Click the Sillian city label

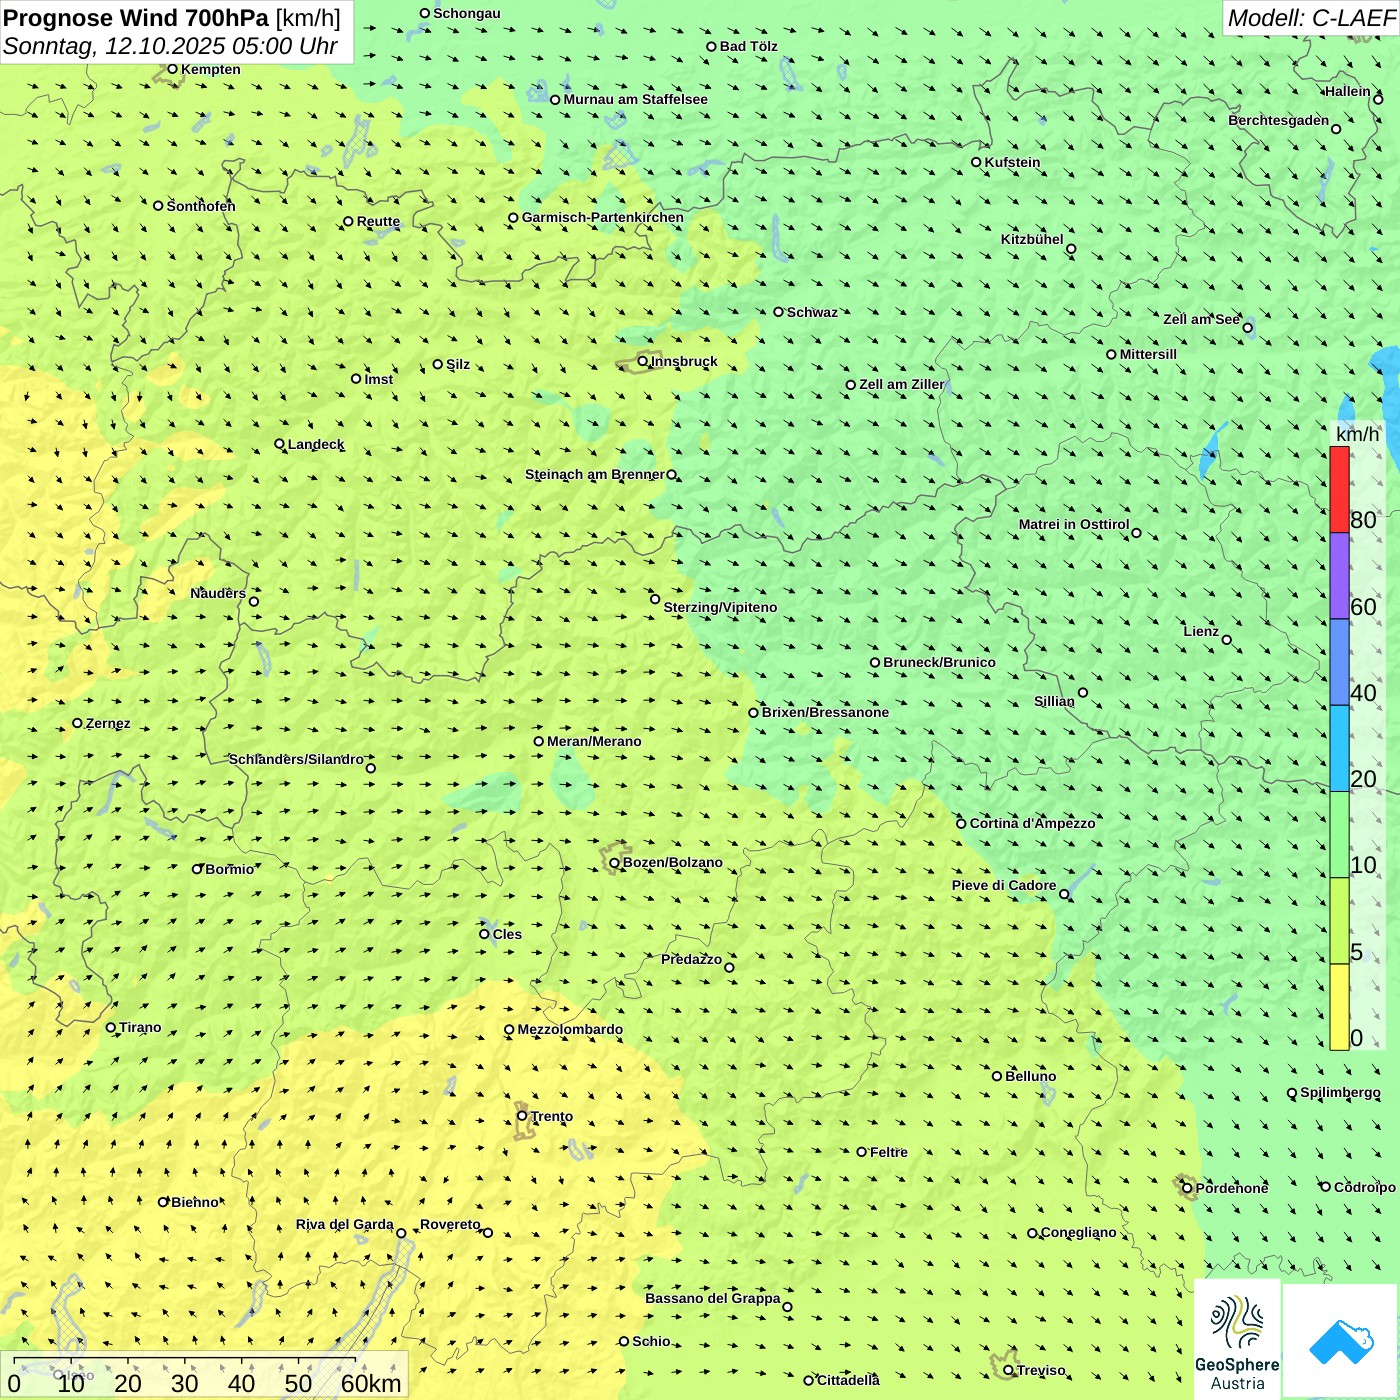tap(1054, 701)
